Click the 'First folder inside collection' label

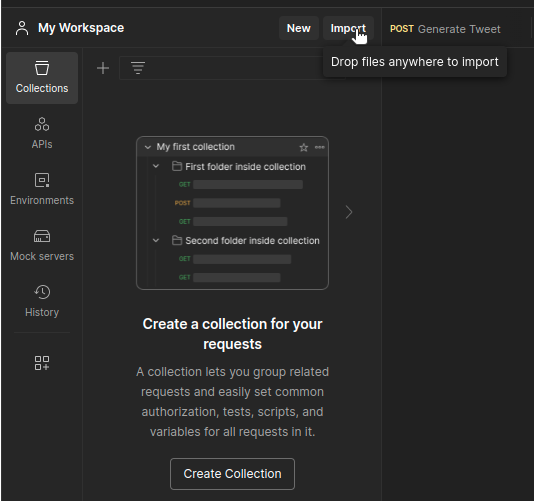[x=245, y=167]
